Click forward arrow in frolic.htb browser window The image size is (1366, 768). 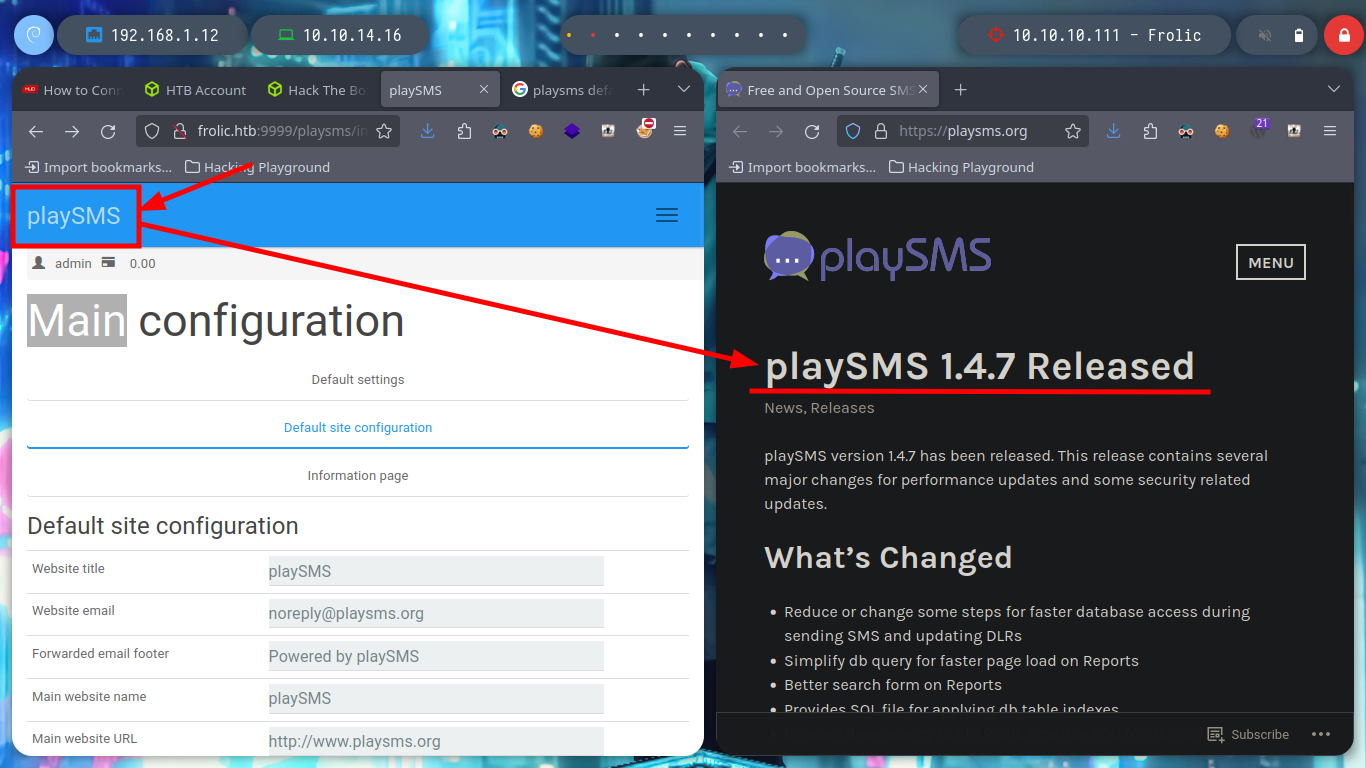72,131
